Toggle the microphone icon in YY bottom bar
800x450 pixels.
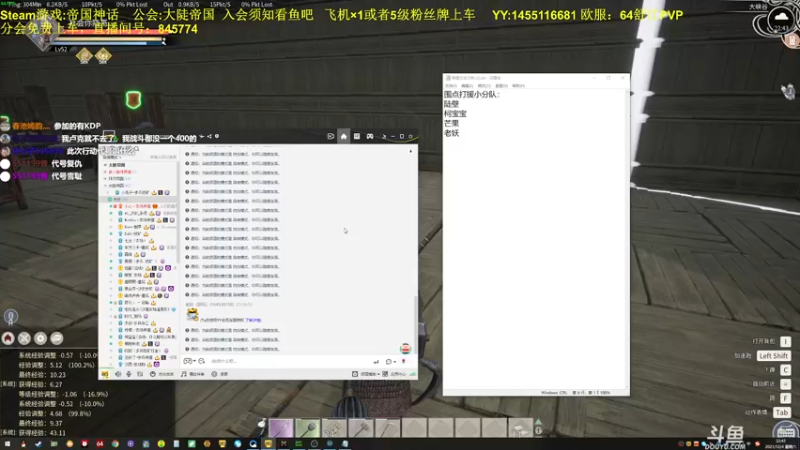point(129,374)
